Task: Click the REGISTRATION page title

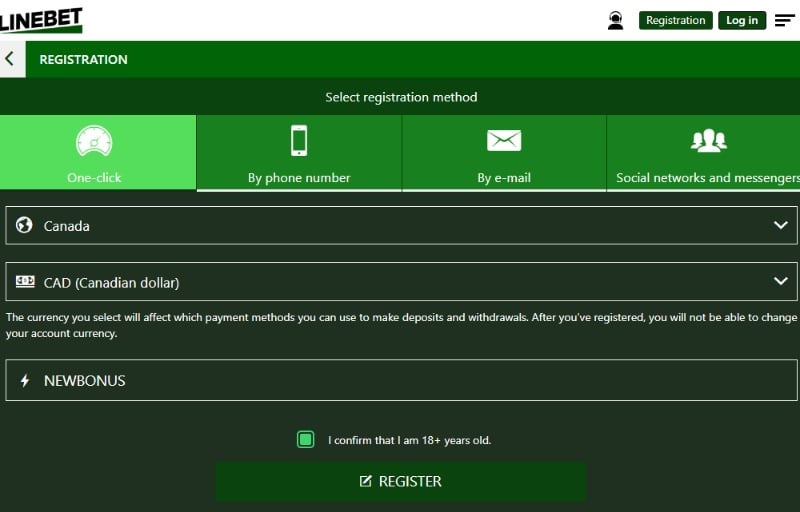Action: (x=84, y=59)
